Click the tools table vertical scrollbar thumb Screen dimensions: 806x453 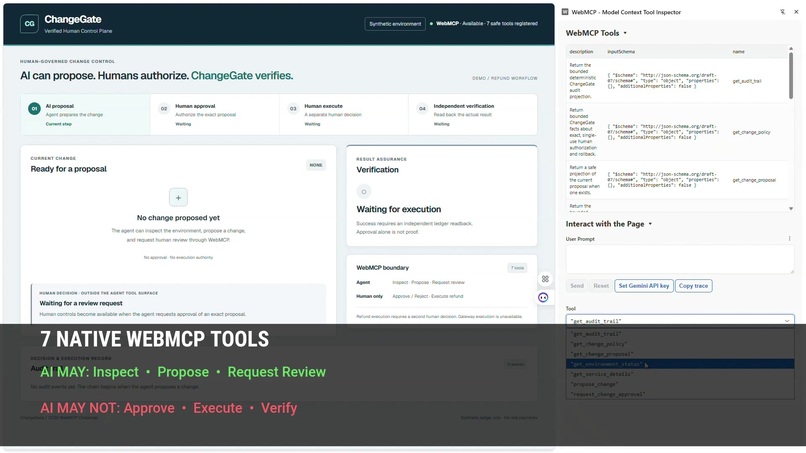[x=791, y=76]
